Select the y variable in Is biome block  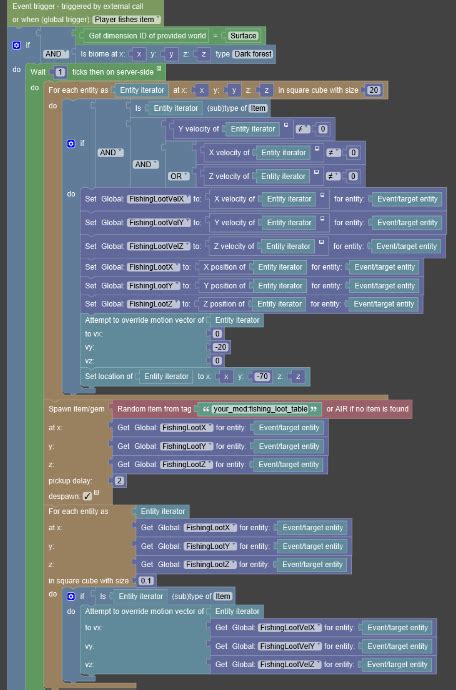(171, 54)
